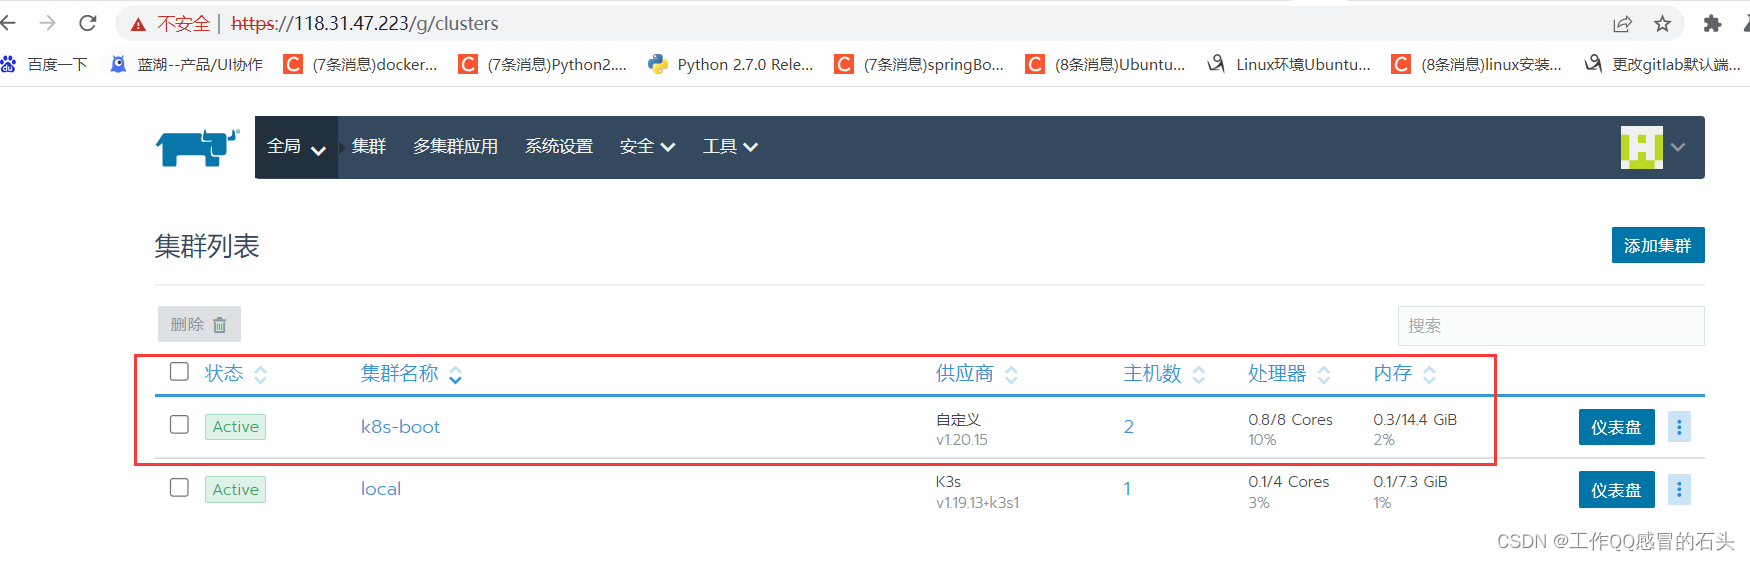Click the Active status badge of local

pyautogui.click(x=235, y=490)
